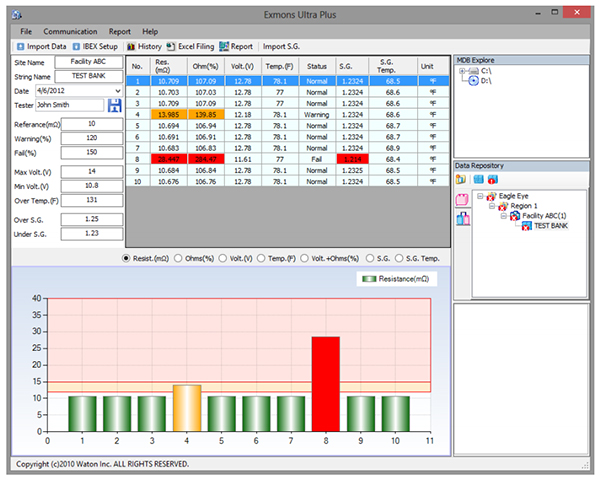Click the pink icon in Data Repository sidebar

click(x=462, y=198)
